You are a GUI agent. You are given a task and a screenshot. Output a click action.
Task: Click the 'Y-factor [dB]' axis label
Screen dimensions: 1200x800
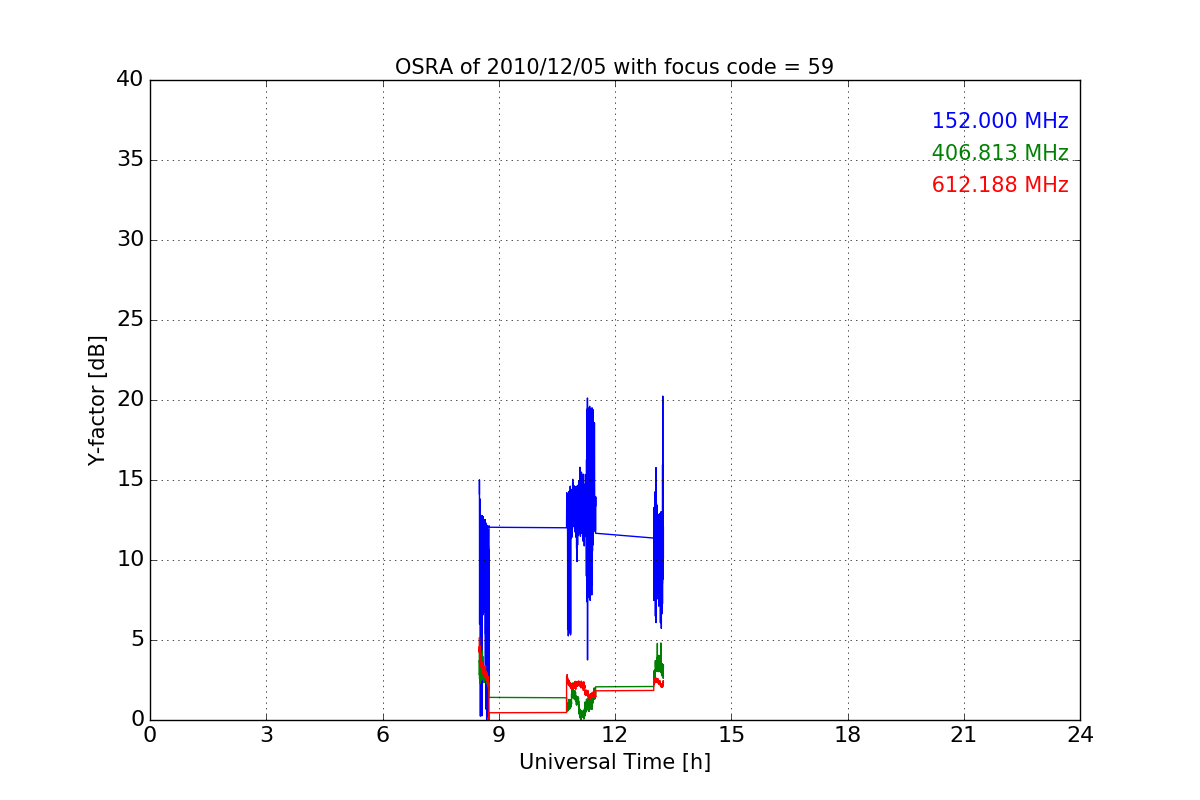point(97,400)
